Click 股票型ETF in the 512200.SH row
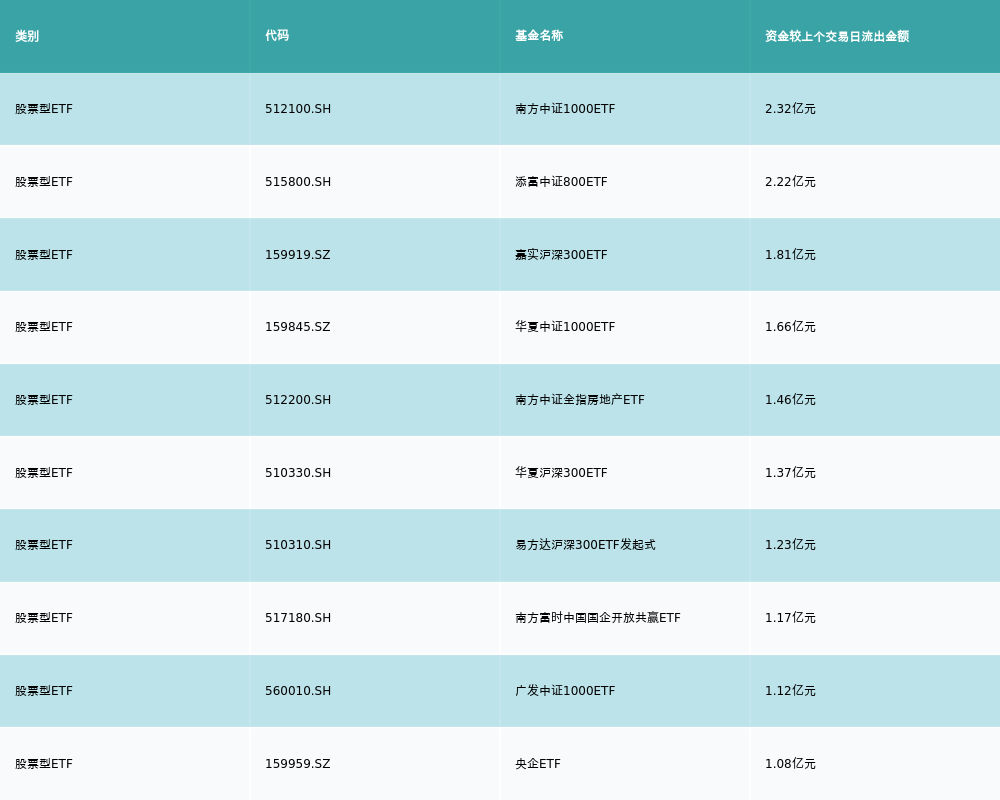Image resolution: width=1000 pixels, height=800 pixels. 44,400
